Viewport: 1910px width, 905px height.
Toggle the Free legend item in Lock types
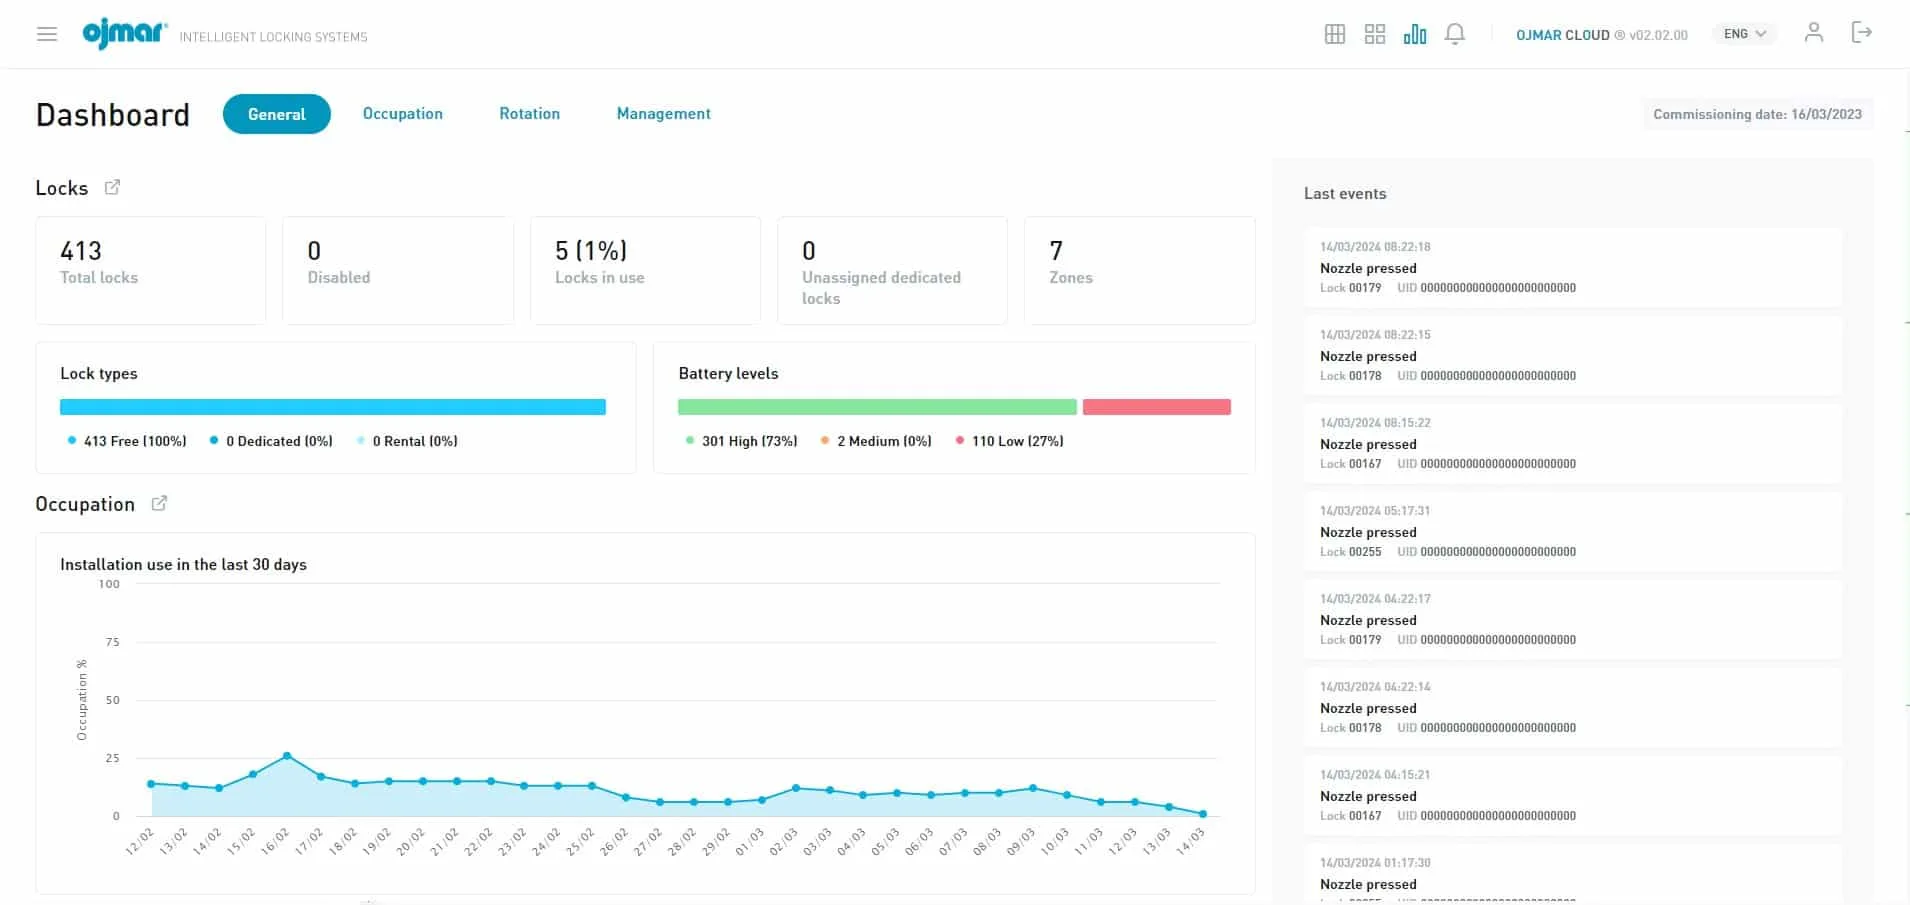pos(128,441)
